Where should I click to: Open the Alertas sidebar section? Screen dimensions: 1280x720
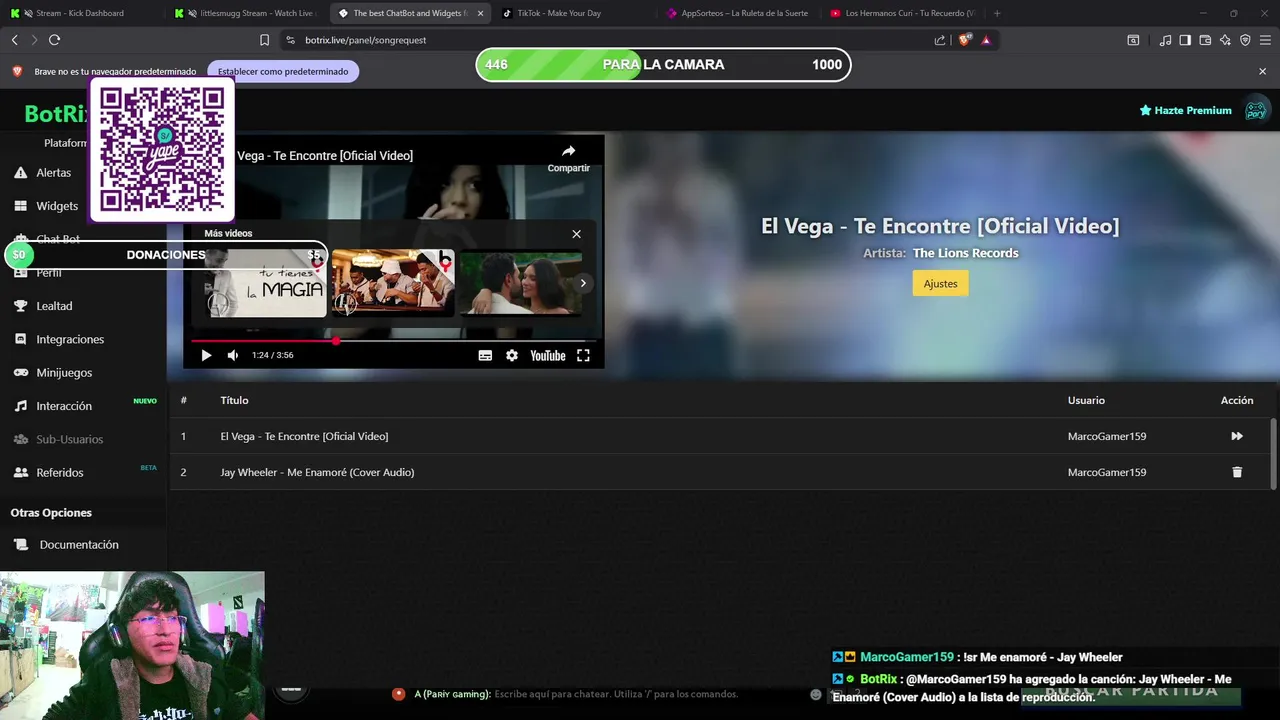tap(43, 172)
